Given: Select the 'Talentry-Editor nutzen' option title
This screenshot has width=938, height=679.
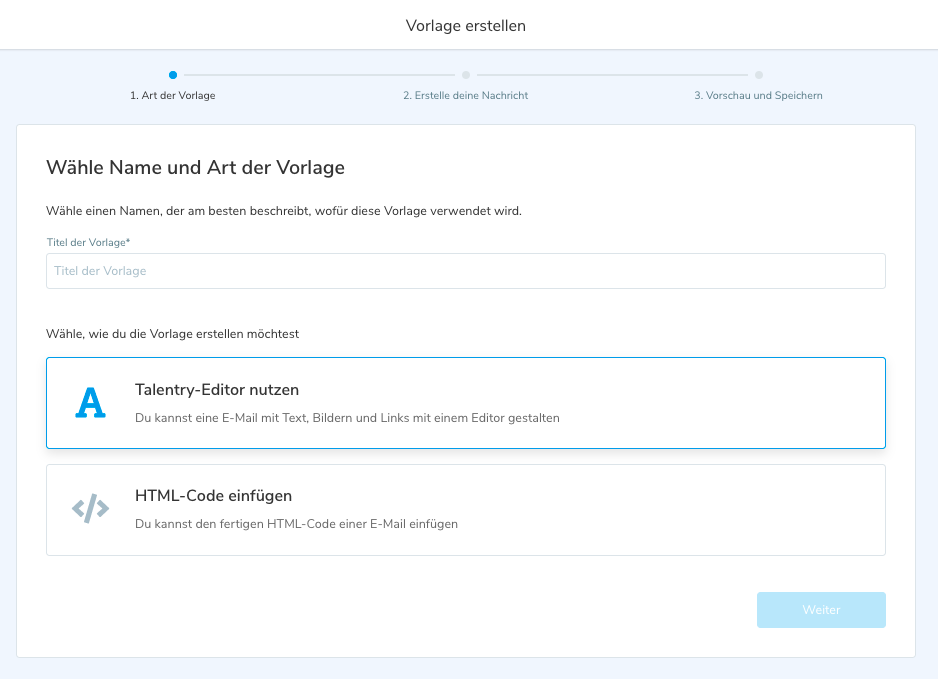Looking at the screenshot, I should [217, 390].
